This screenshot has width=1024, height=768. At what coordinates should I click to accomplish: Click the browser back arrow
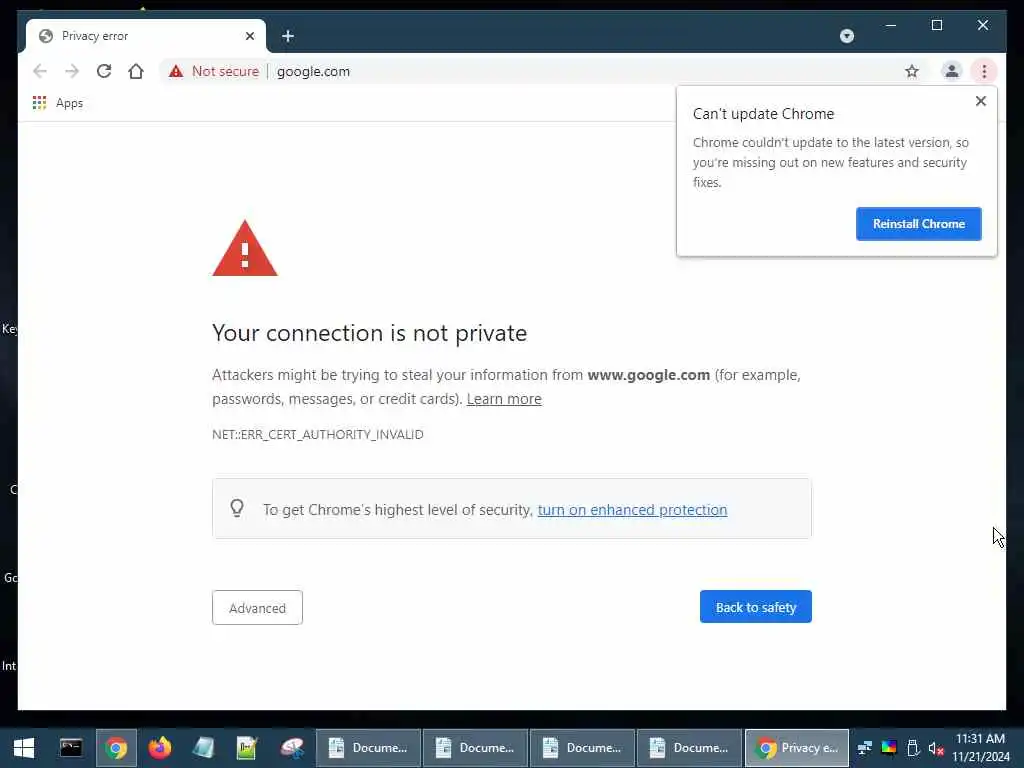(40, 71)
